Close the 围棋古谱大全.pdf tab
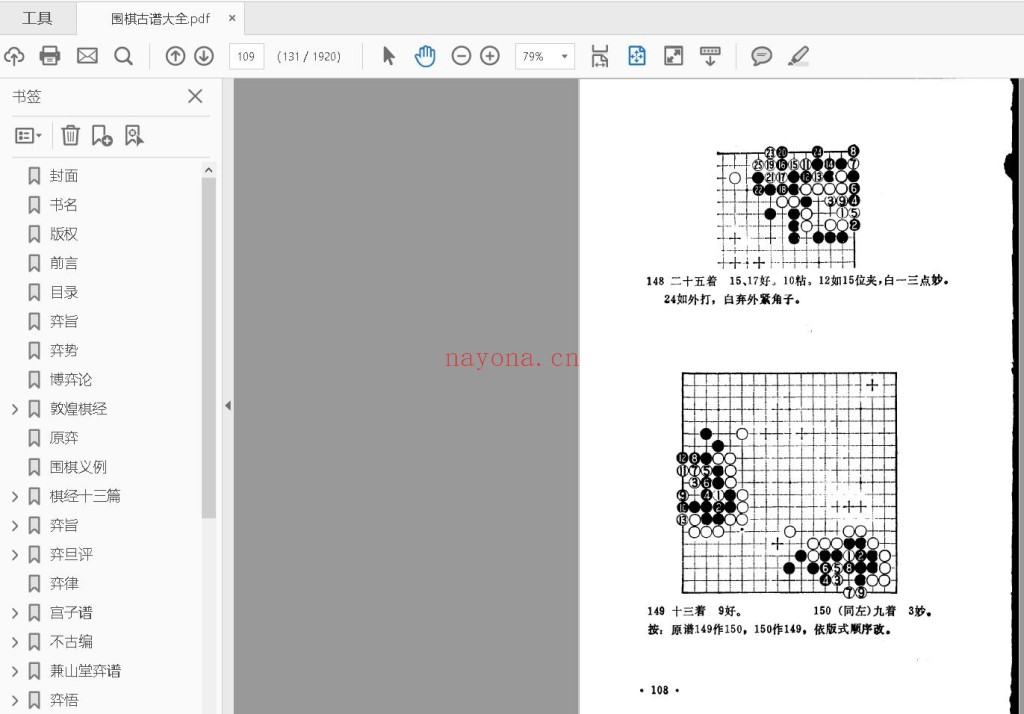This screenshot has height=714, width=1024. pyautogui.click(x=232, y=18)
